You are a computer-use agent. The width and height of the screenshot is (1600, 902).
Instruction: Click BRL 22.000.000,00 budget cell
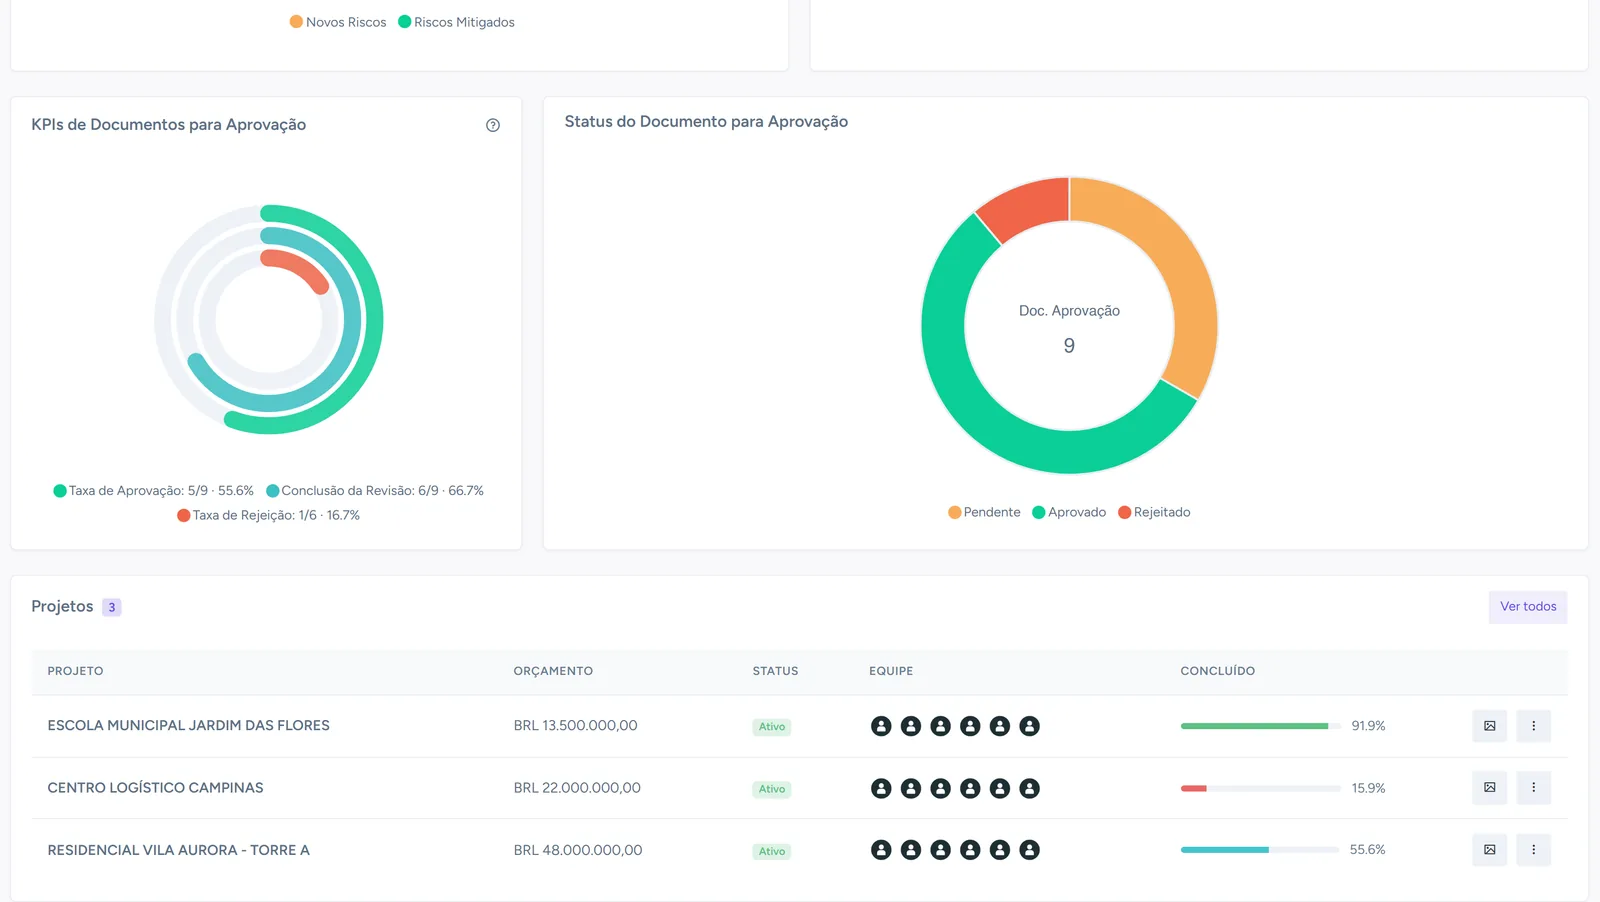[x=577, y=788]
